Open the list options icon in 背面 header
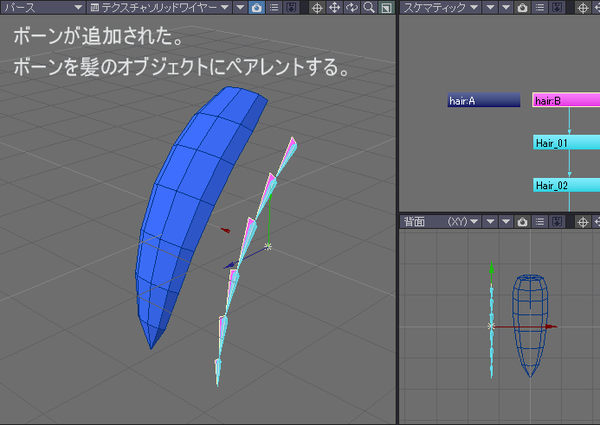The image size is (600, 425). click(x=540, y=221)
